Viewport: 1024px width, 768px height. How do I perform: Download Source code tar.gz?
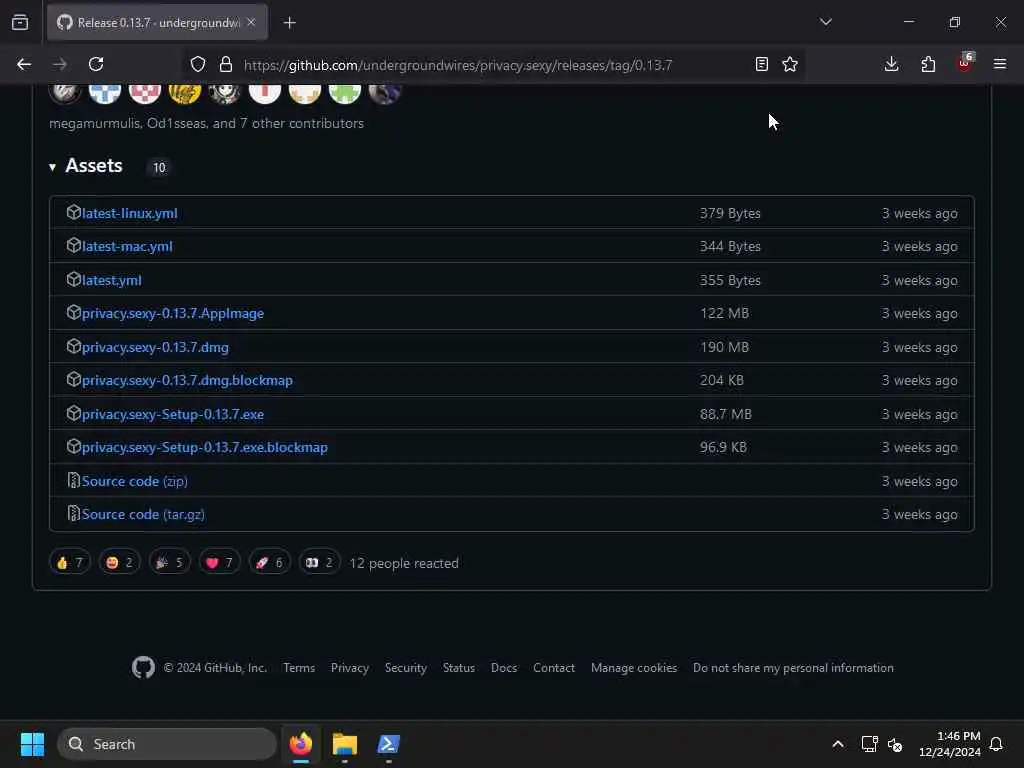tap(143, 515)
